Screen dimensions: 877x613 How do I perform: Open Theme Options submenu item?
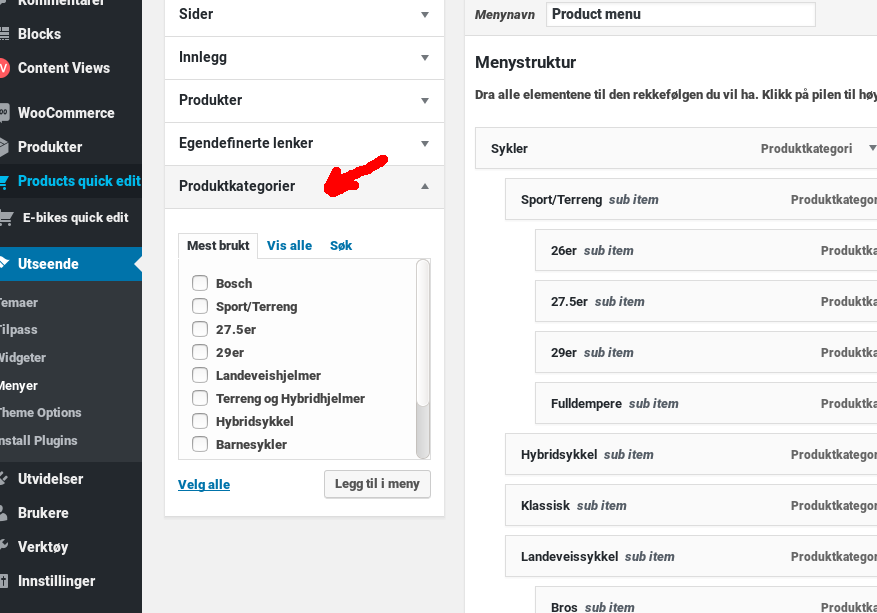tap(40, 413)
